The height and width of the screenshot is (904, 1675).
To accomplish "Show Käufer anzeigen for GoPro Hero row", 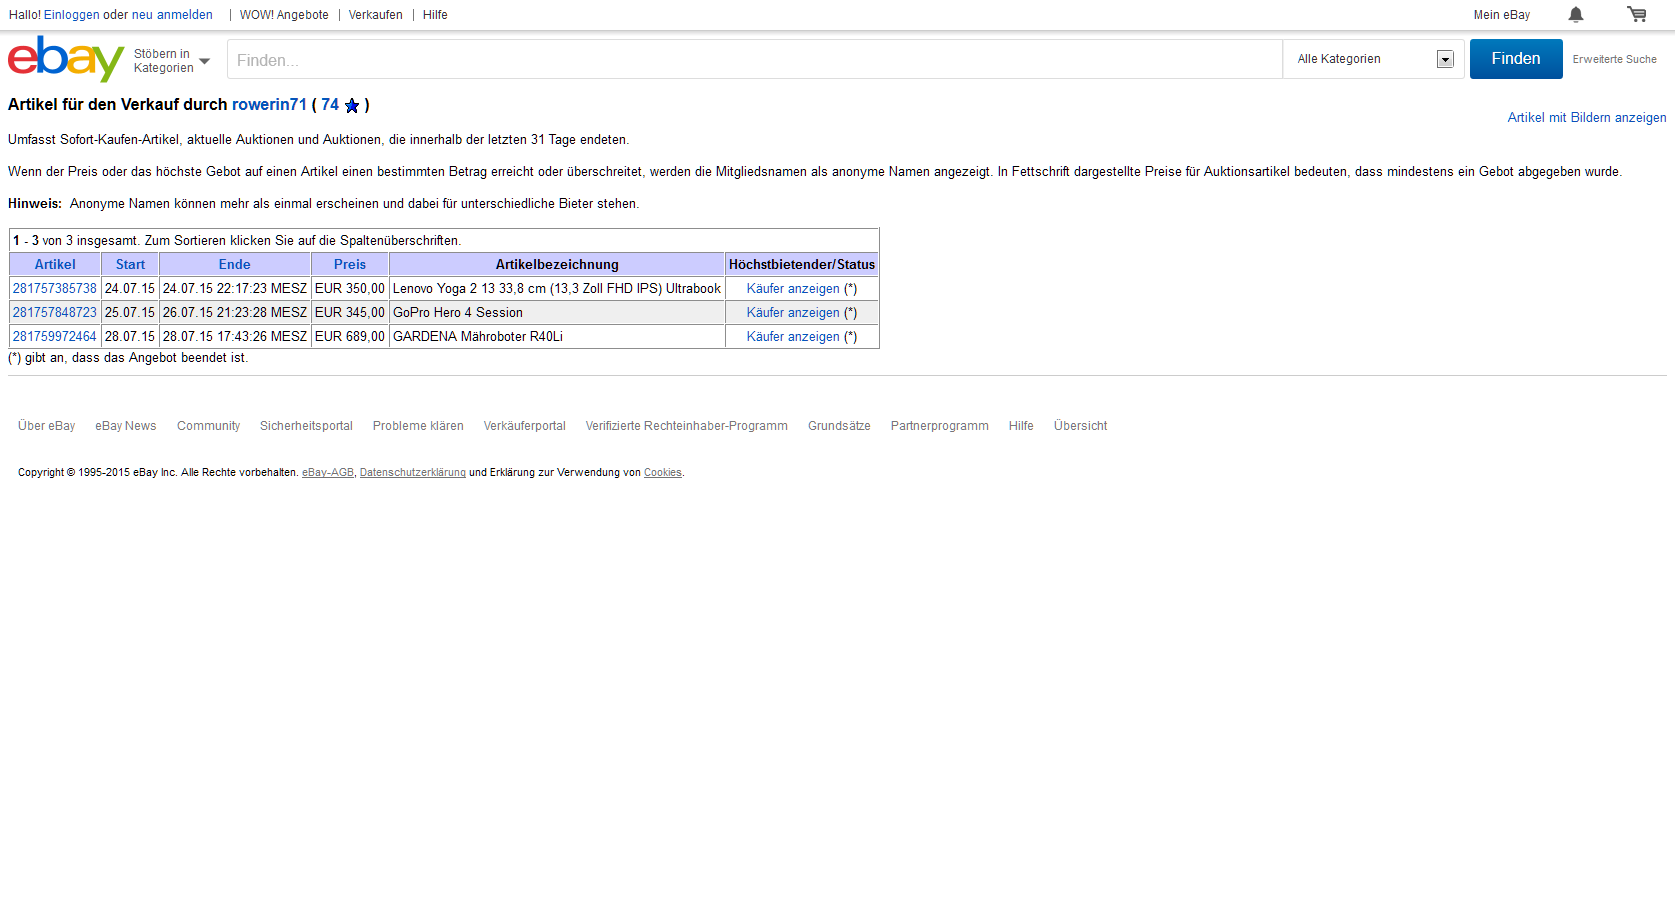I will [793, 312].
